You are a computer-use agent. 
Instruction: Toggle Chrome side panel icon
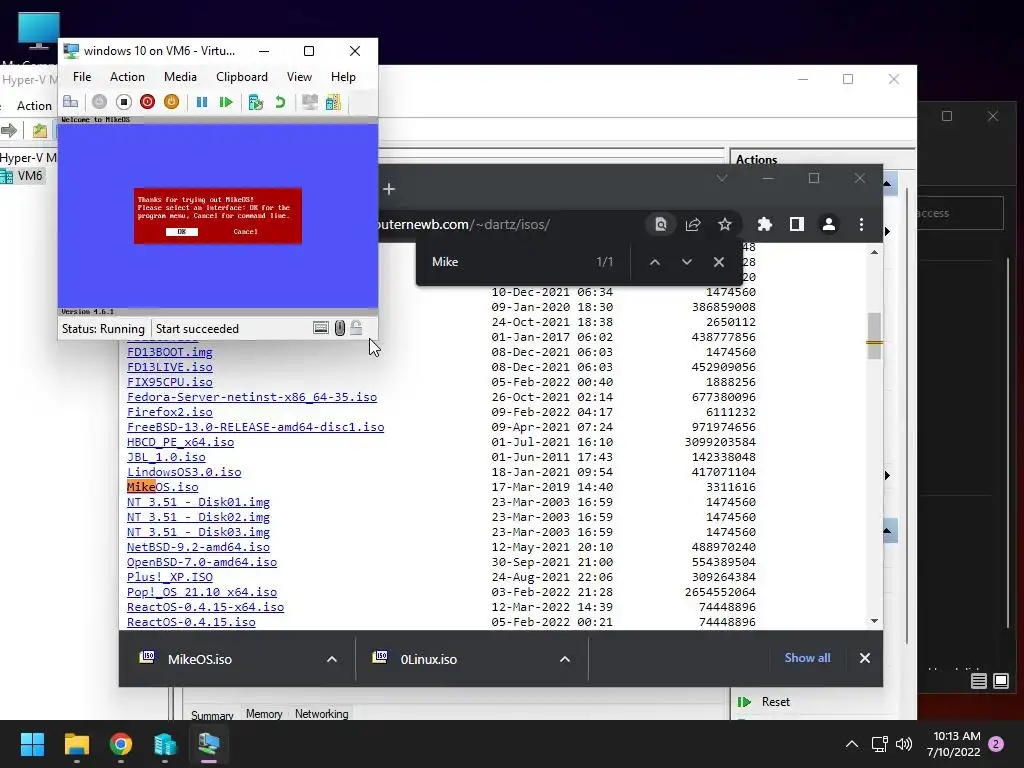797,225
